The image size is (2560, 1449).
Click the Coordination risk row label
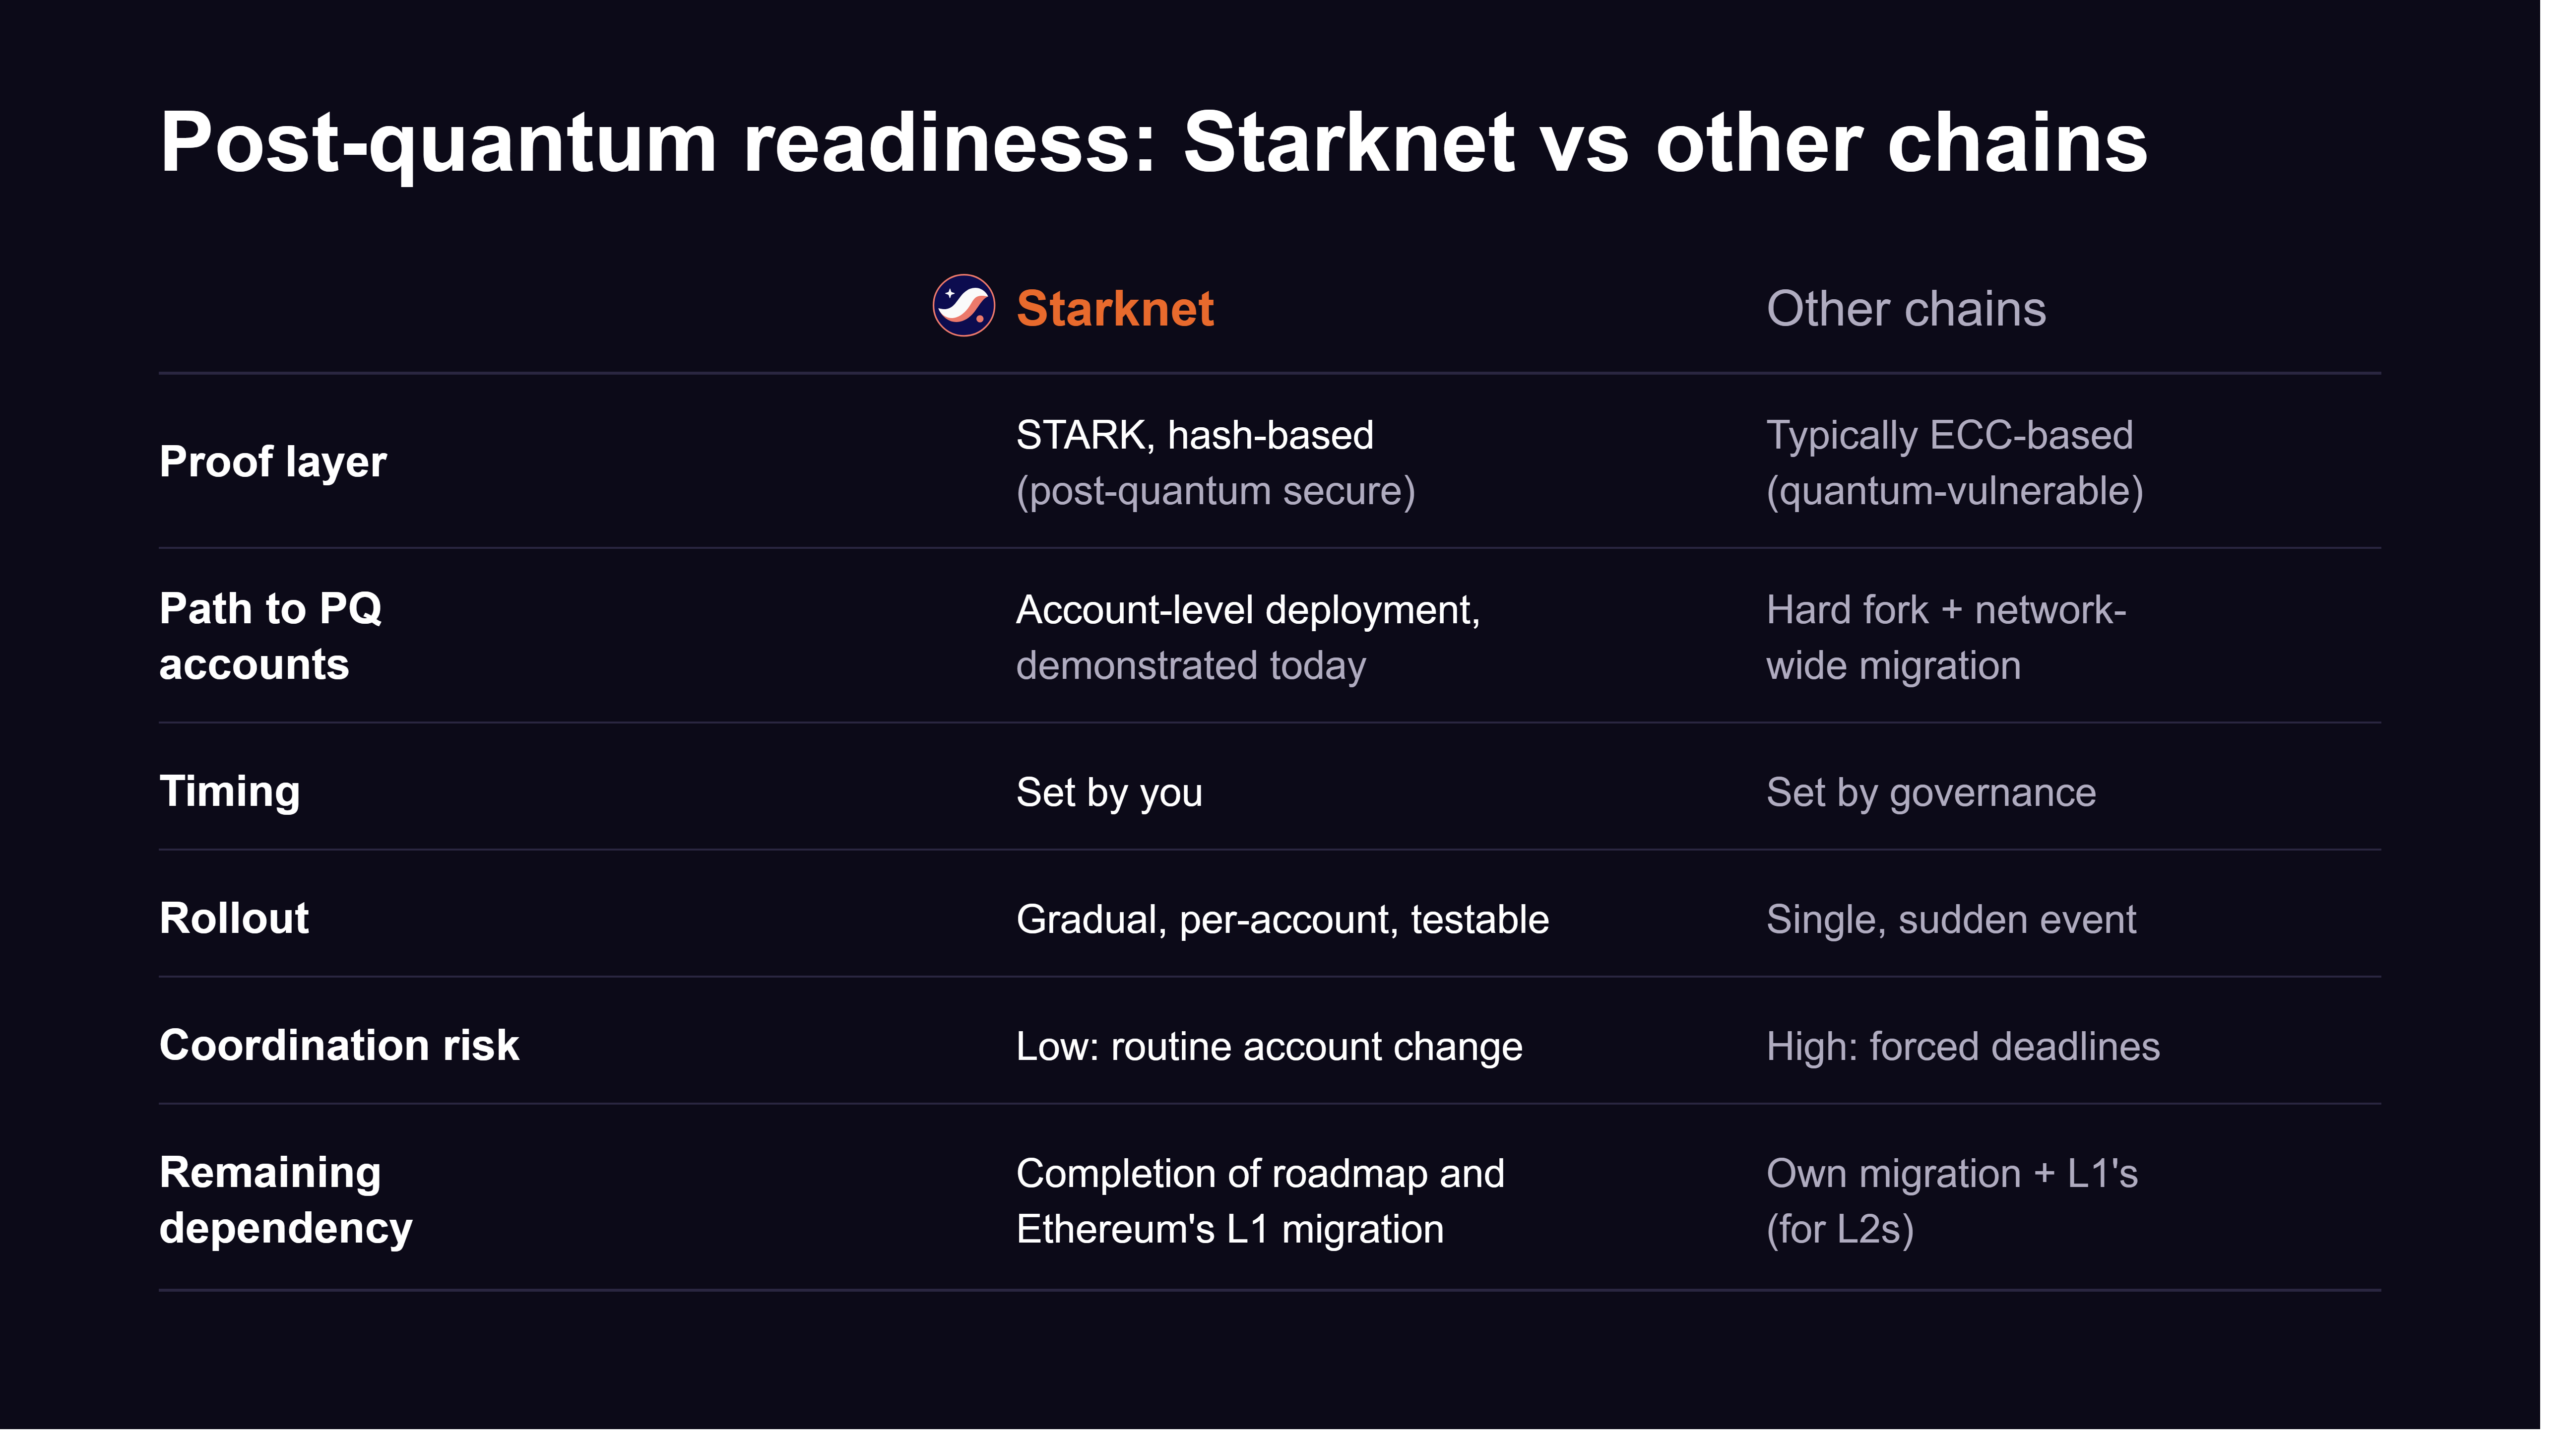pos(338,1045)
